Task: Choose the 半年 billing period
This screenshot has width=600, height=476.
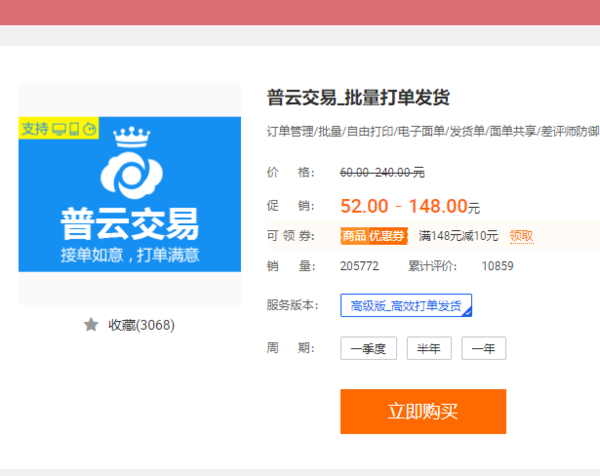Action: point(429,348)
